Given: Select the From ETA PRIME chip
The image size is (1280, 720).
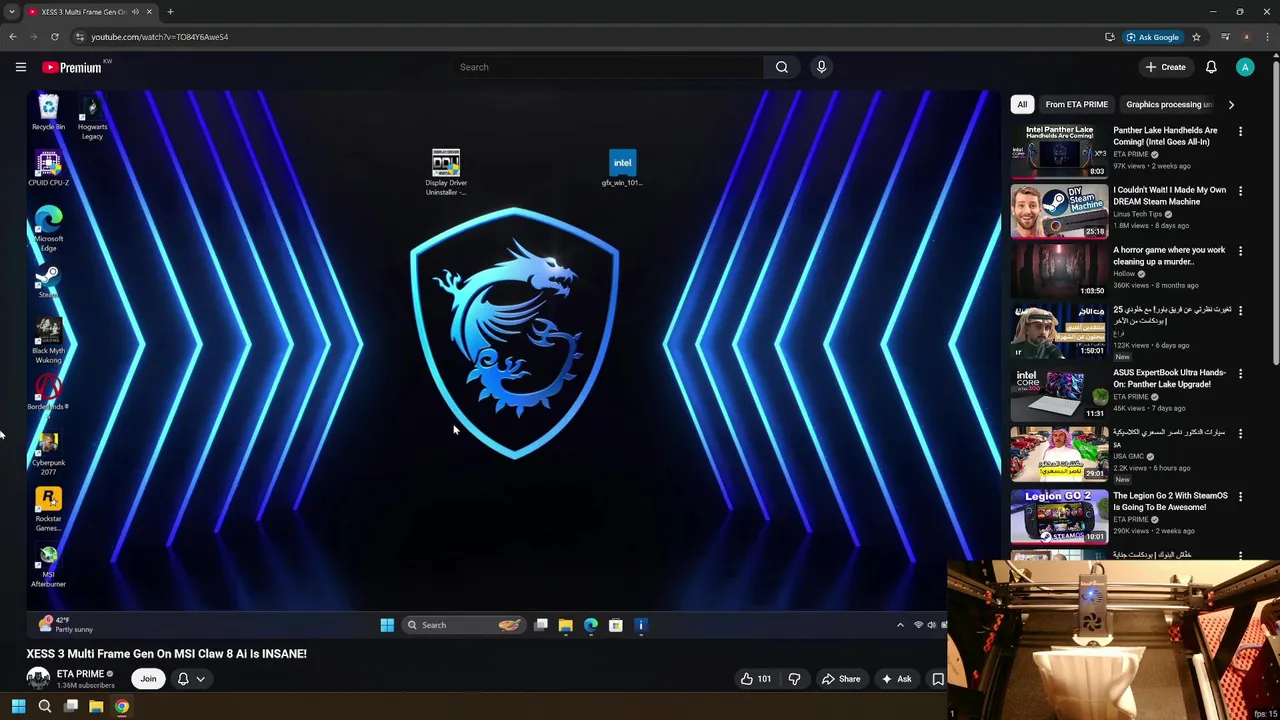Looking at the screenshot, I should point(1076,104).
